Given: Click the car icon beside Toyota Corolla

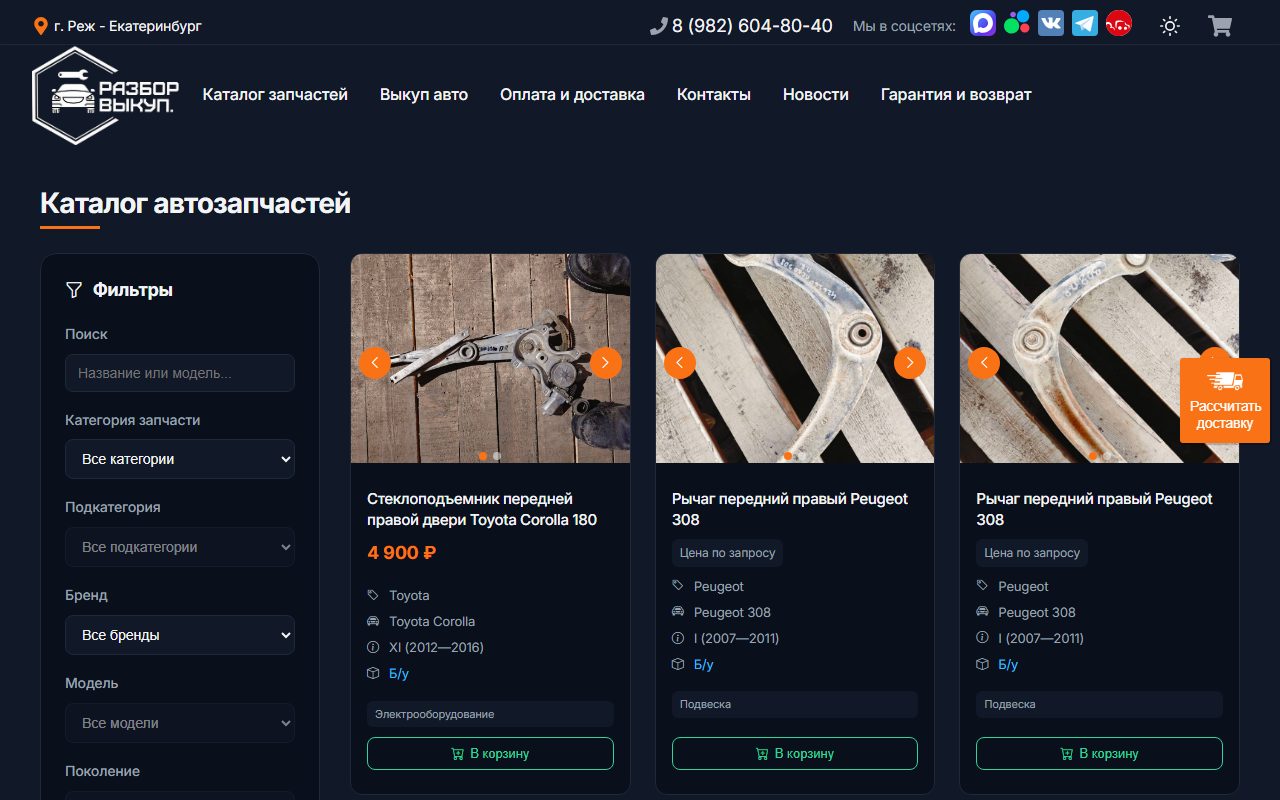Looking at the screenshot, I should point(373,621).
